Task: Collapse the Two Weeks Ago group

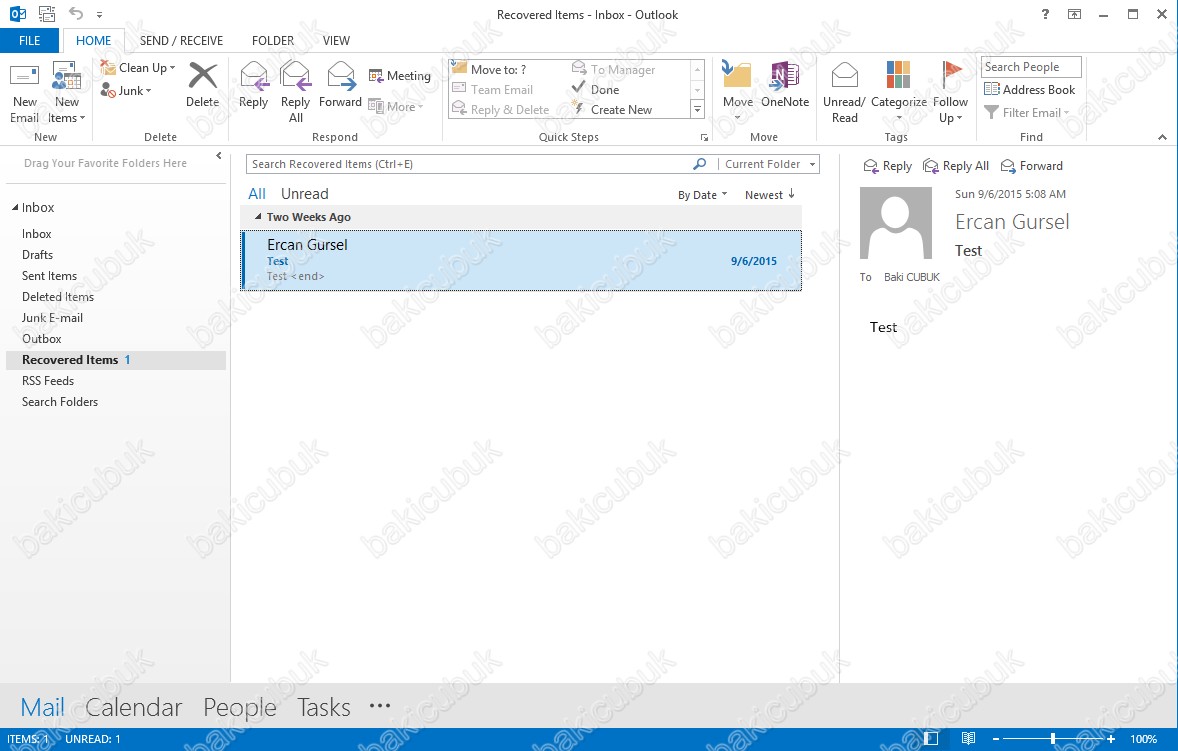Action: (x=258, y=216)
